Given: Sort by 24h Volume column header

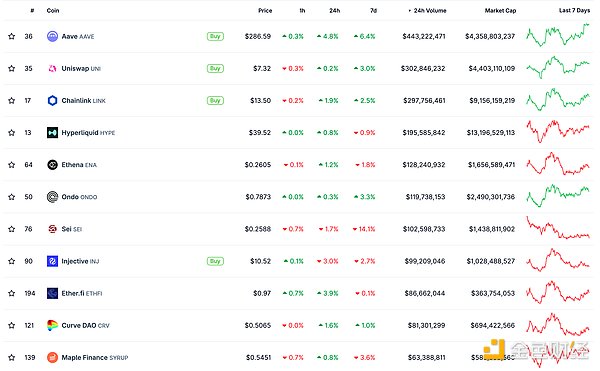Looking at the screenshot, I should click(427, 11).
